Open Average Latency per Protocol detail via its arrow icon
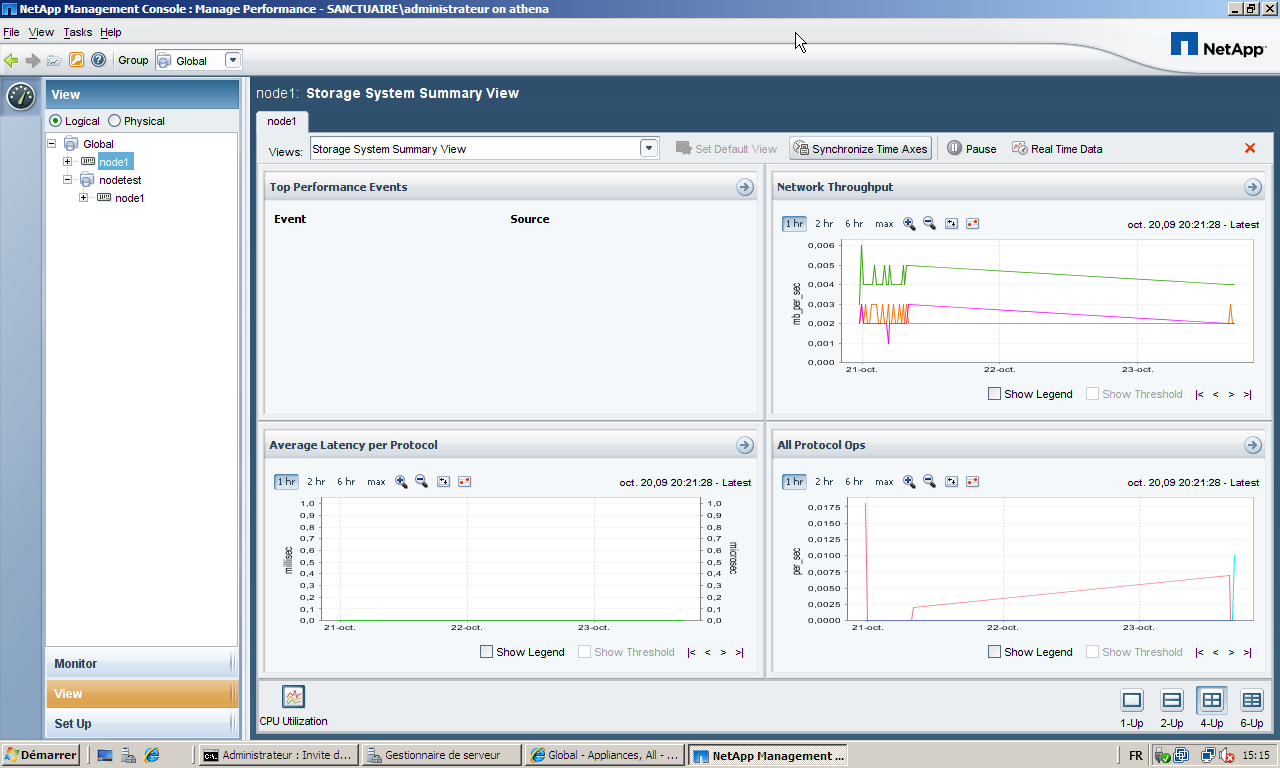 745,445
